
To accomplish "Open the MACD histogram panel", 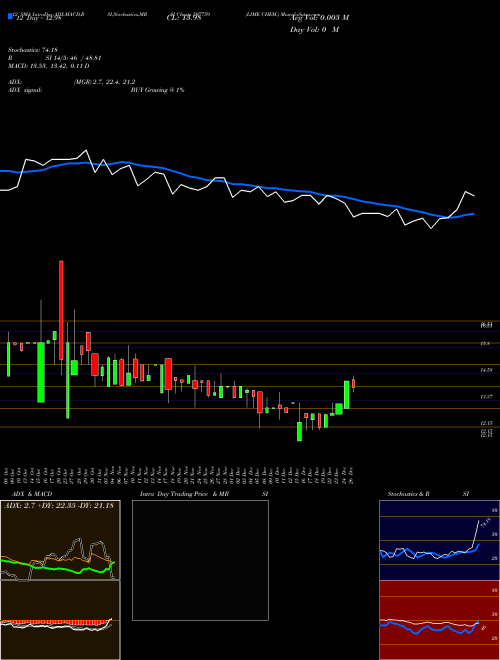I will click(60, 620).
